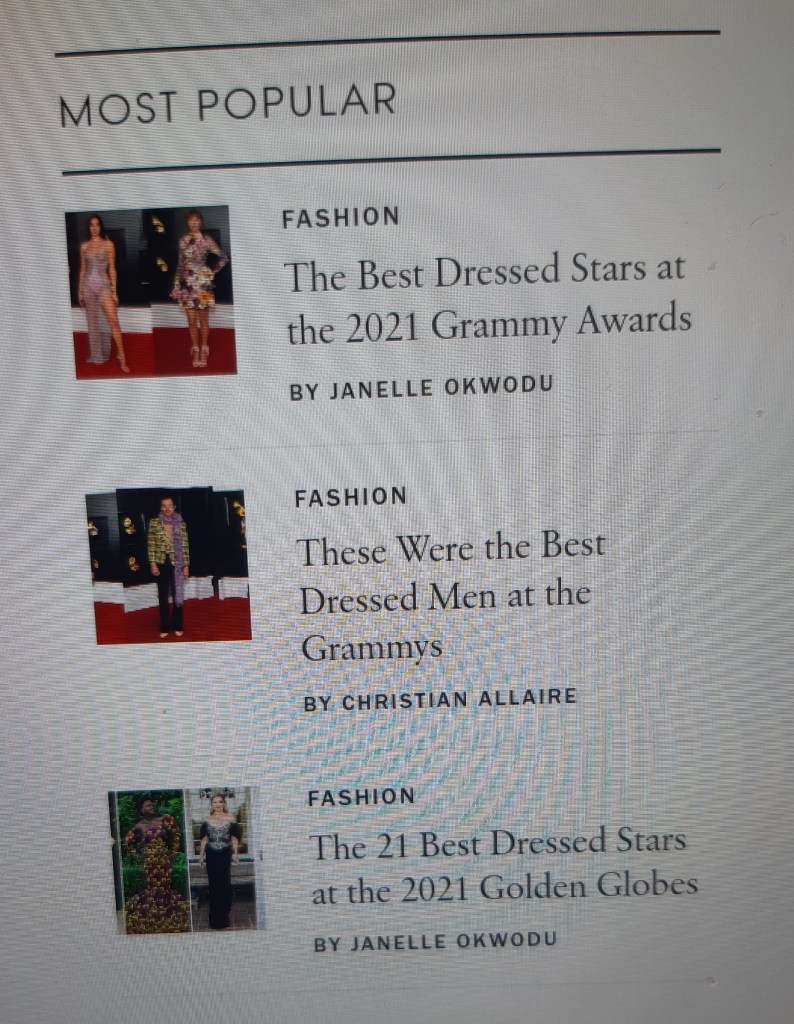
Task: Open "These Were the Best Dressed Men" article
Action: 451,596
